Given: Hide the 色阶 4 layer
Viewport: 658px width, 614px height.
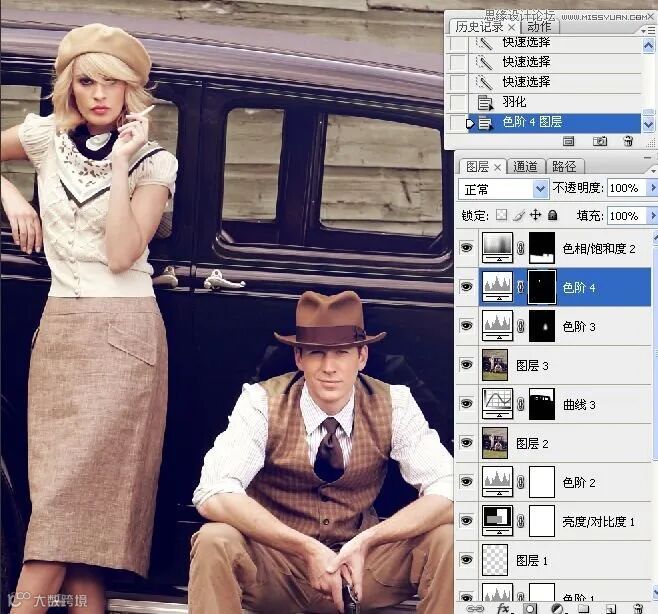Looking at the screenshot, I should tap(466, 287).
